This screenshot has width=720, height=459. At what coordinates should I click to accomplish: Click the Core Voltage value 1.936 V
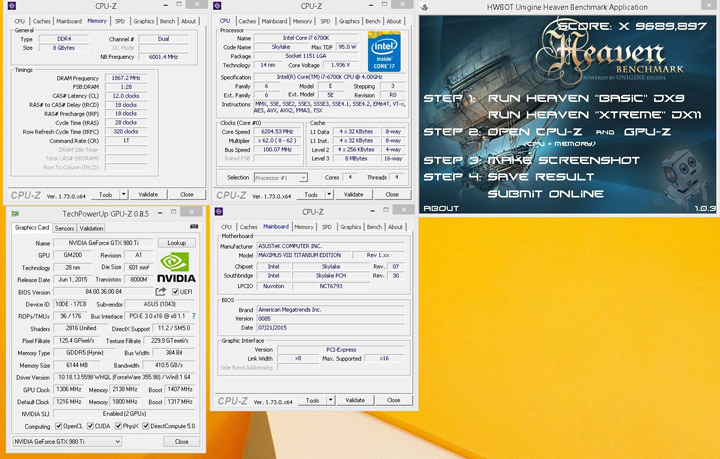[341, 65]
